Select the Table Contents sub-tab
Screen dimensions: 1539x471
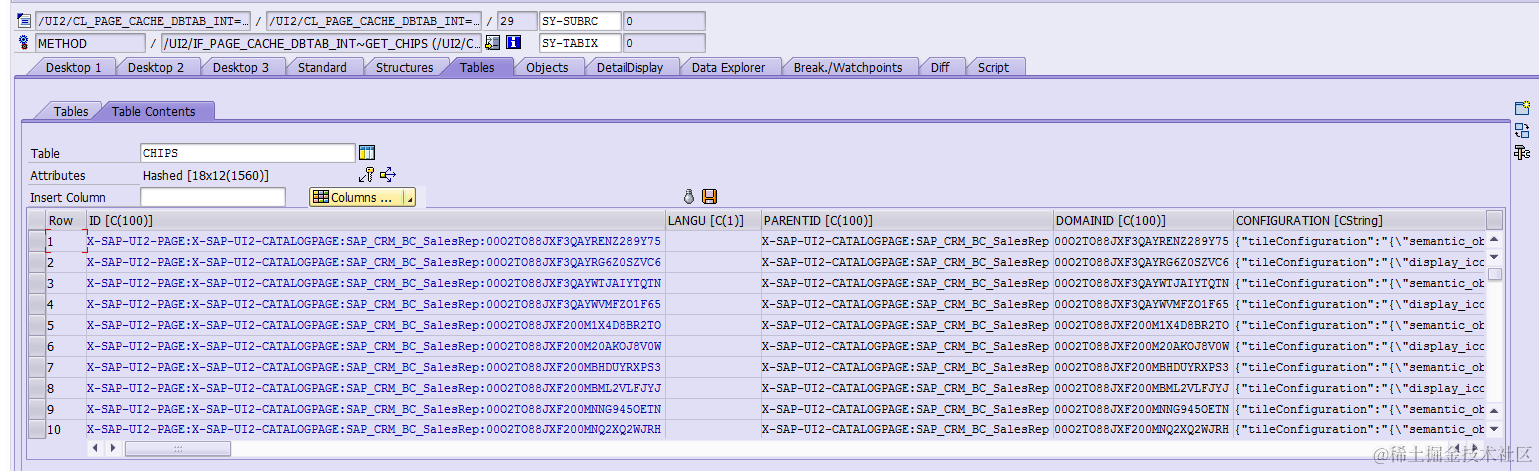[x=153, y=111]
